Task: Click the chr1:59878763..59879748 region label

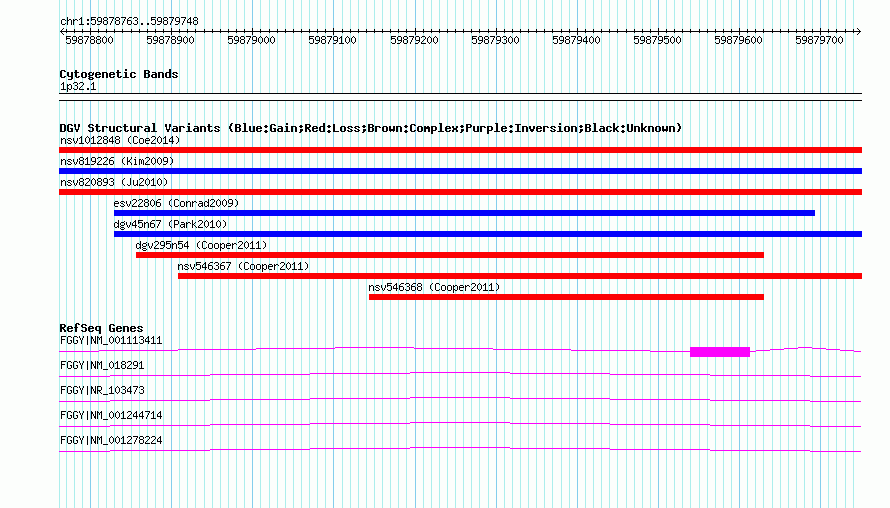Action: coord(129,22)
